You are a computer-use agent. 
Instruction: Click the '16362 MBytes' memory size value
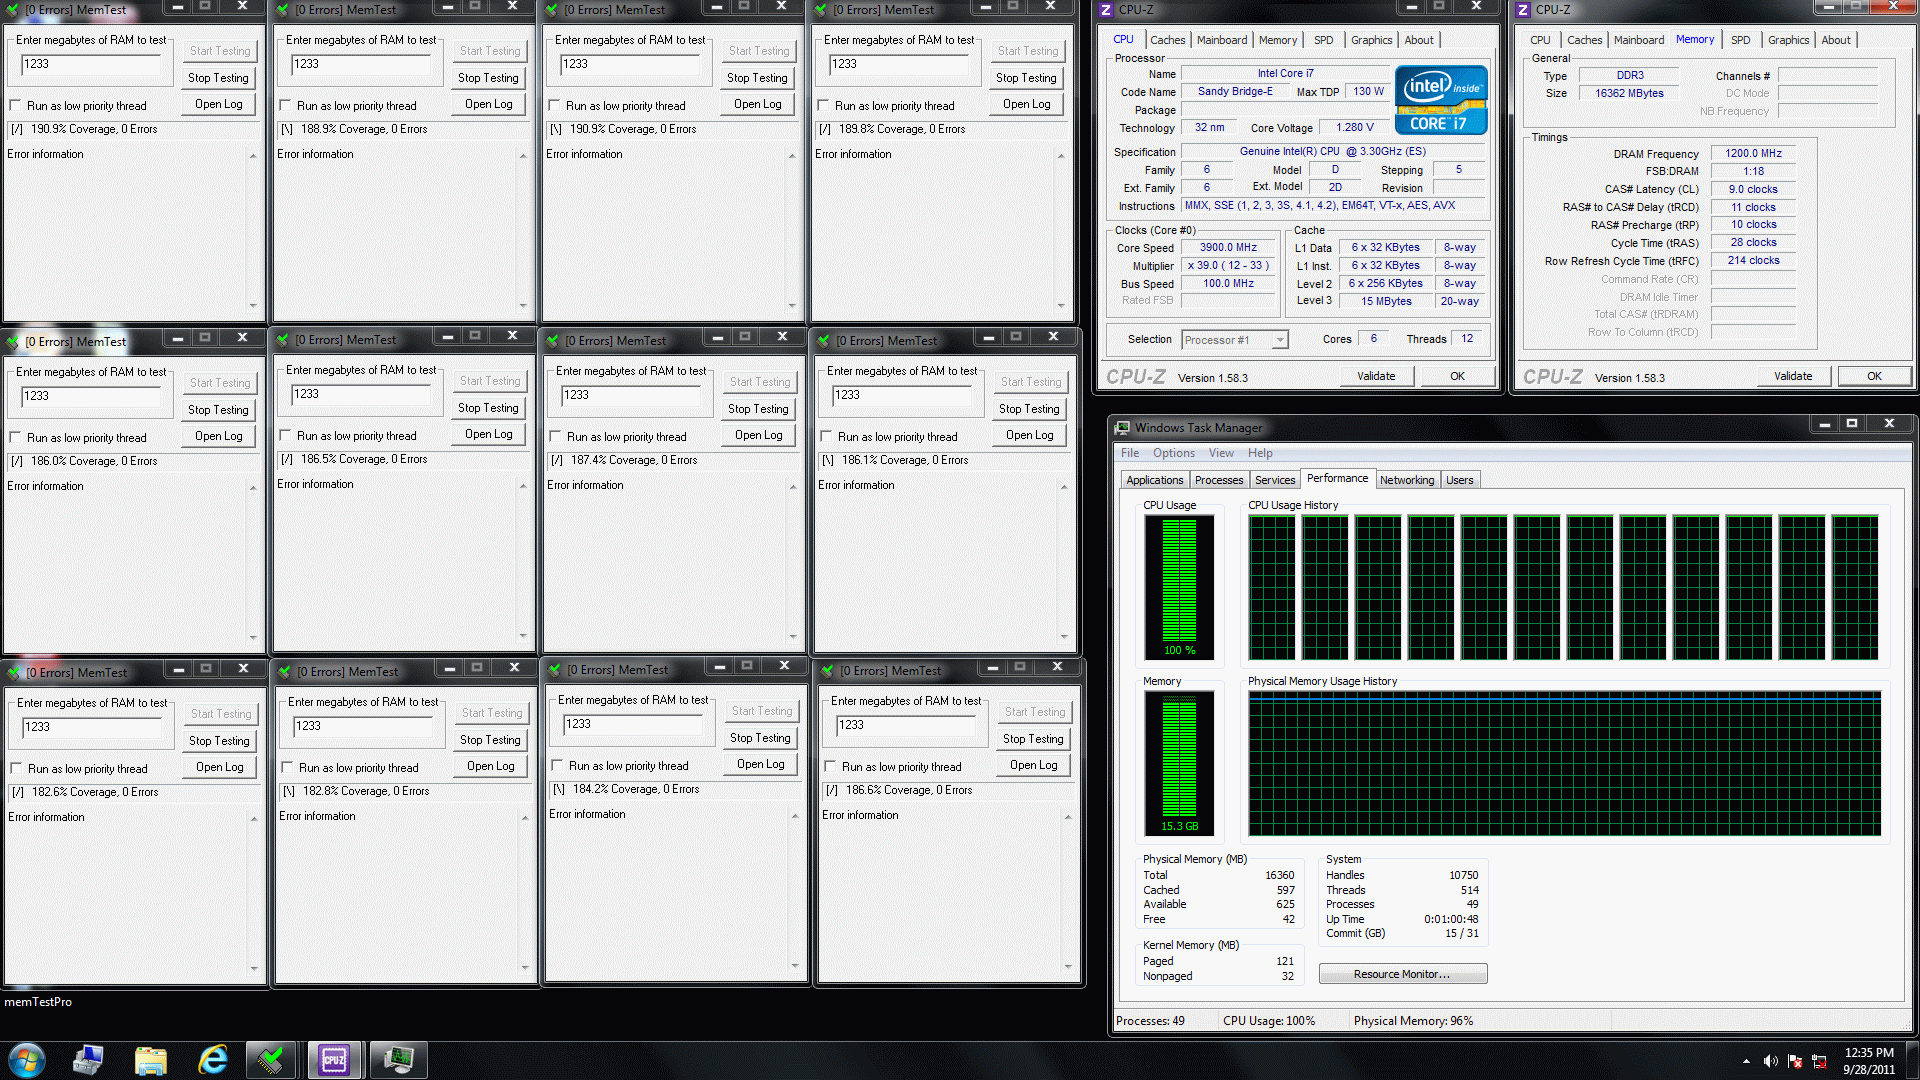point(1629,94)
